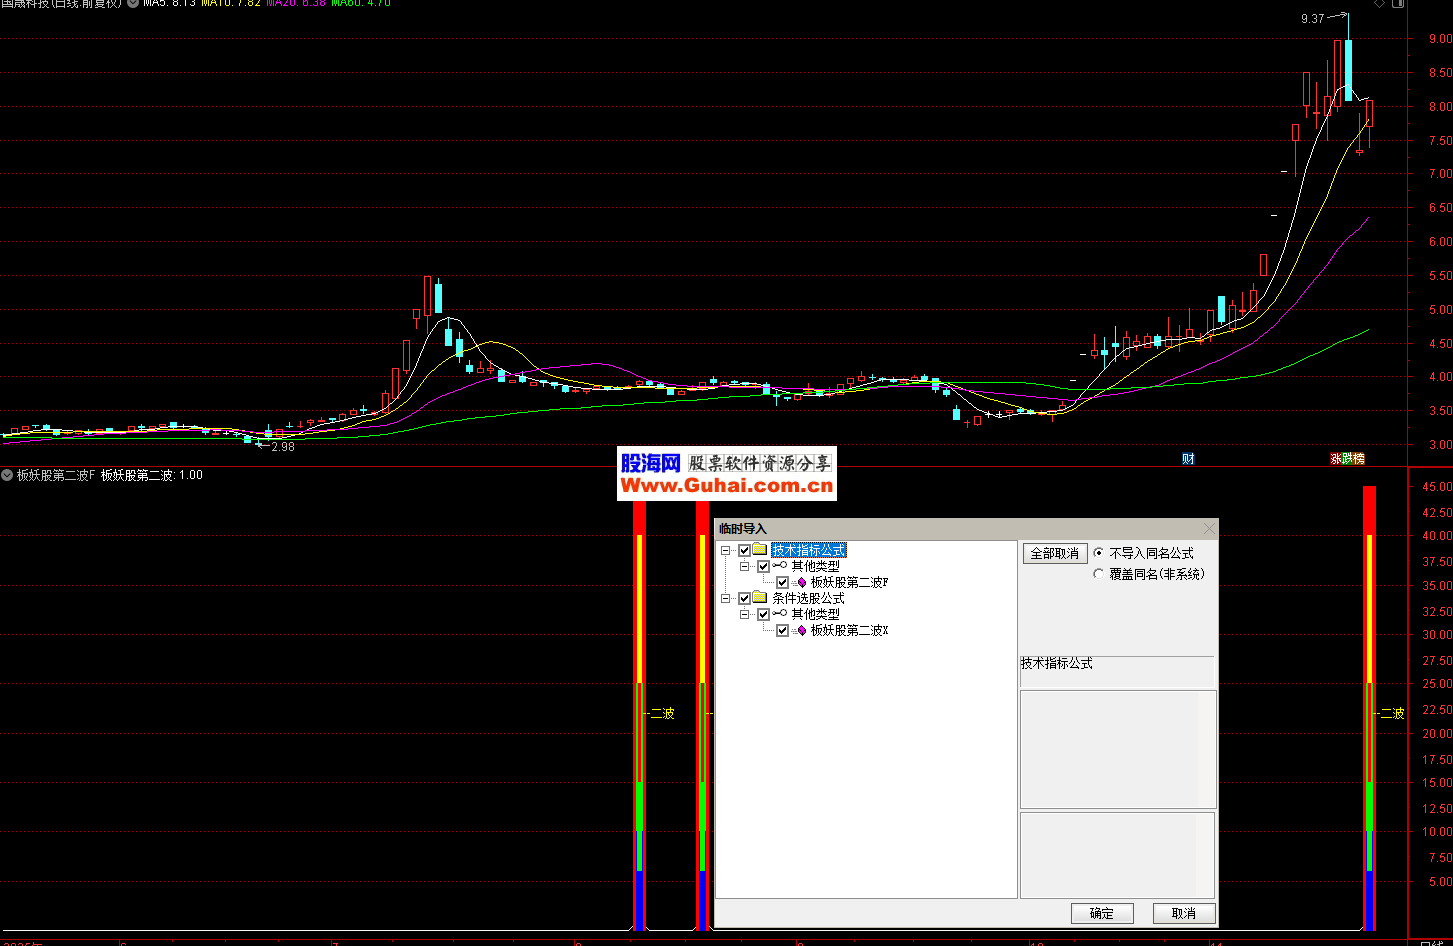Collapse 其他类型 under 条件选股公式
This screenshot has width=1453, height=946.
(745, 615)
